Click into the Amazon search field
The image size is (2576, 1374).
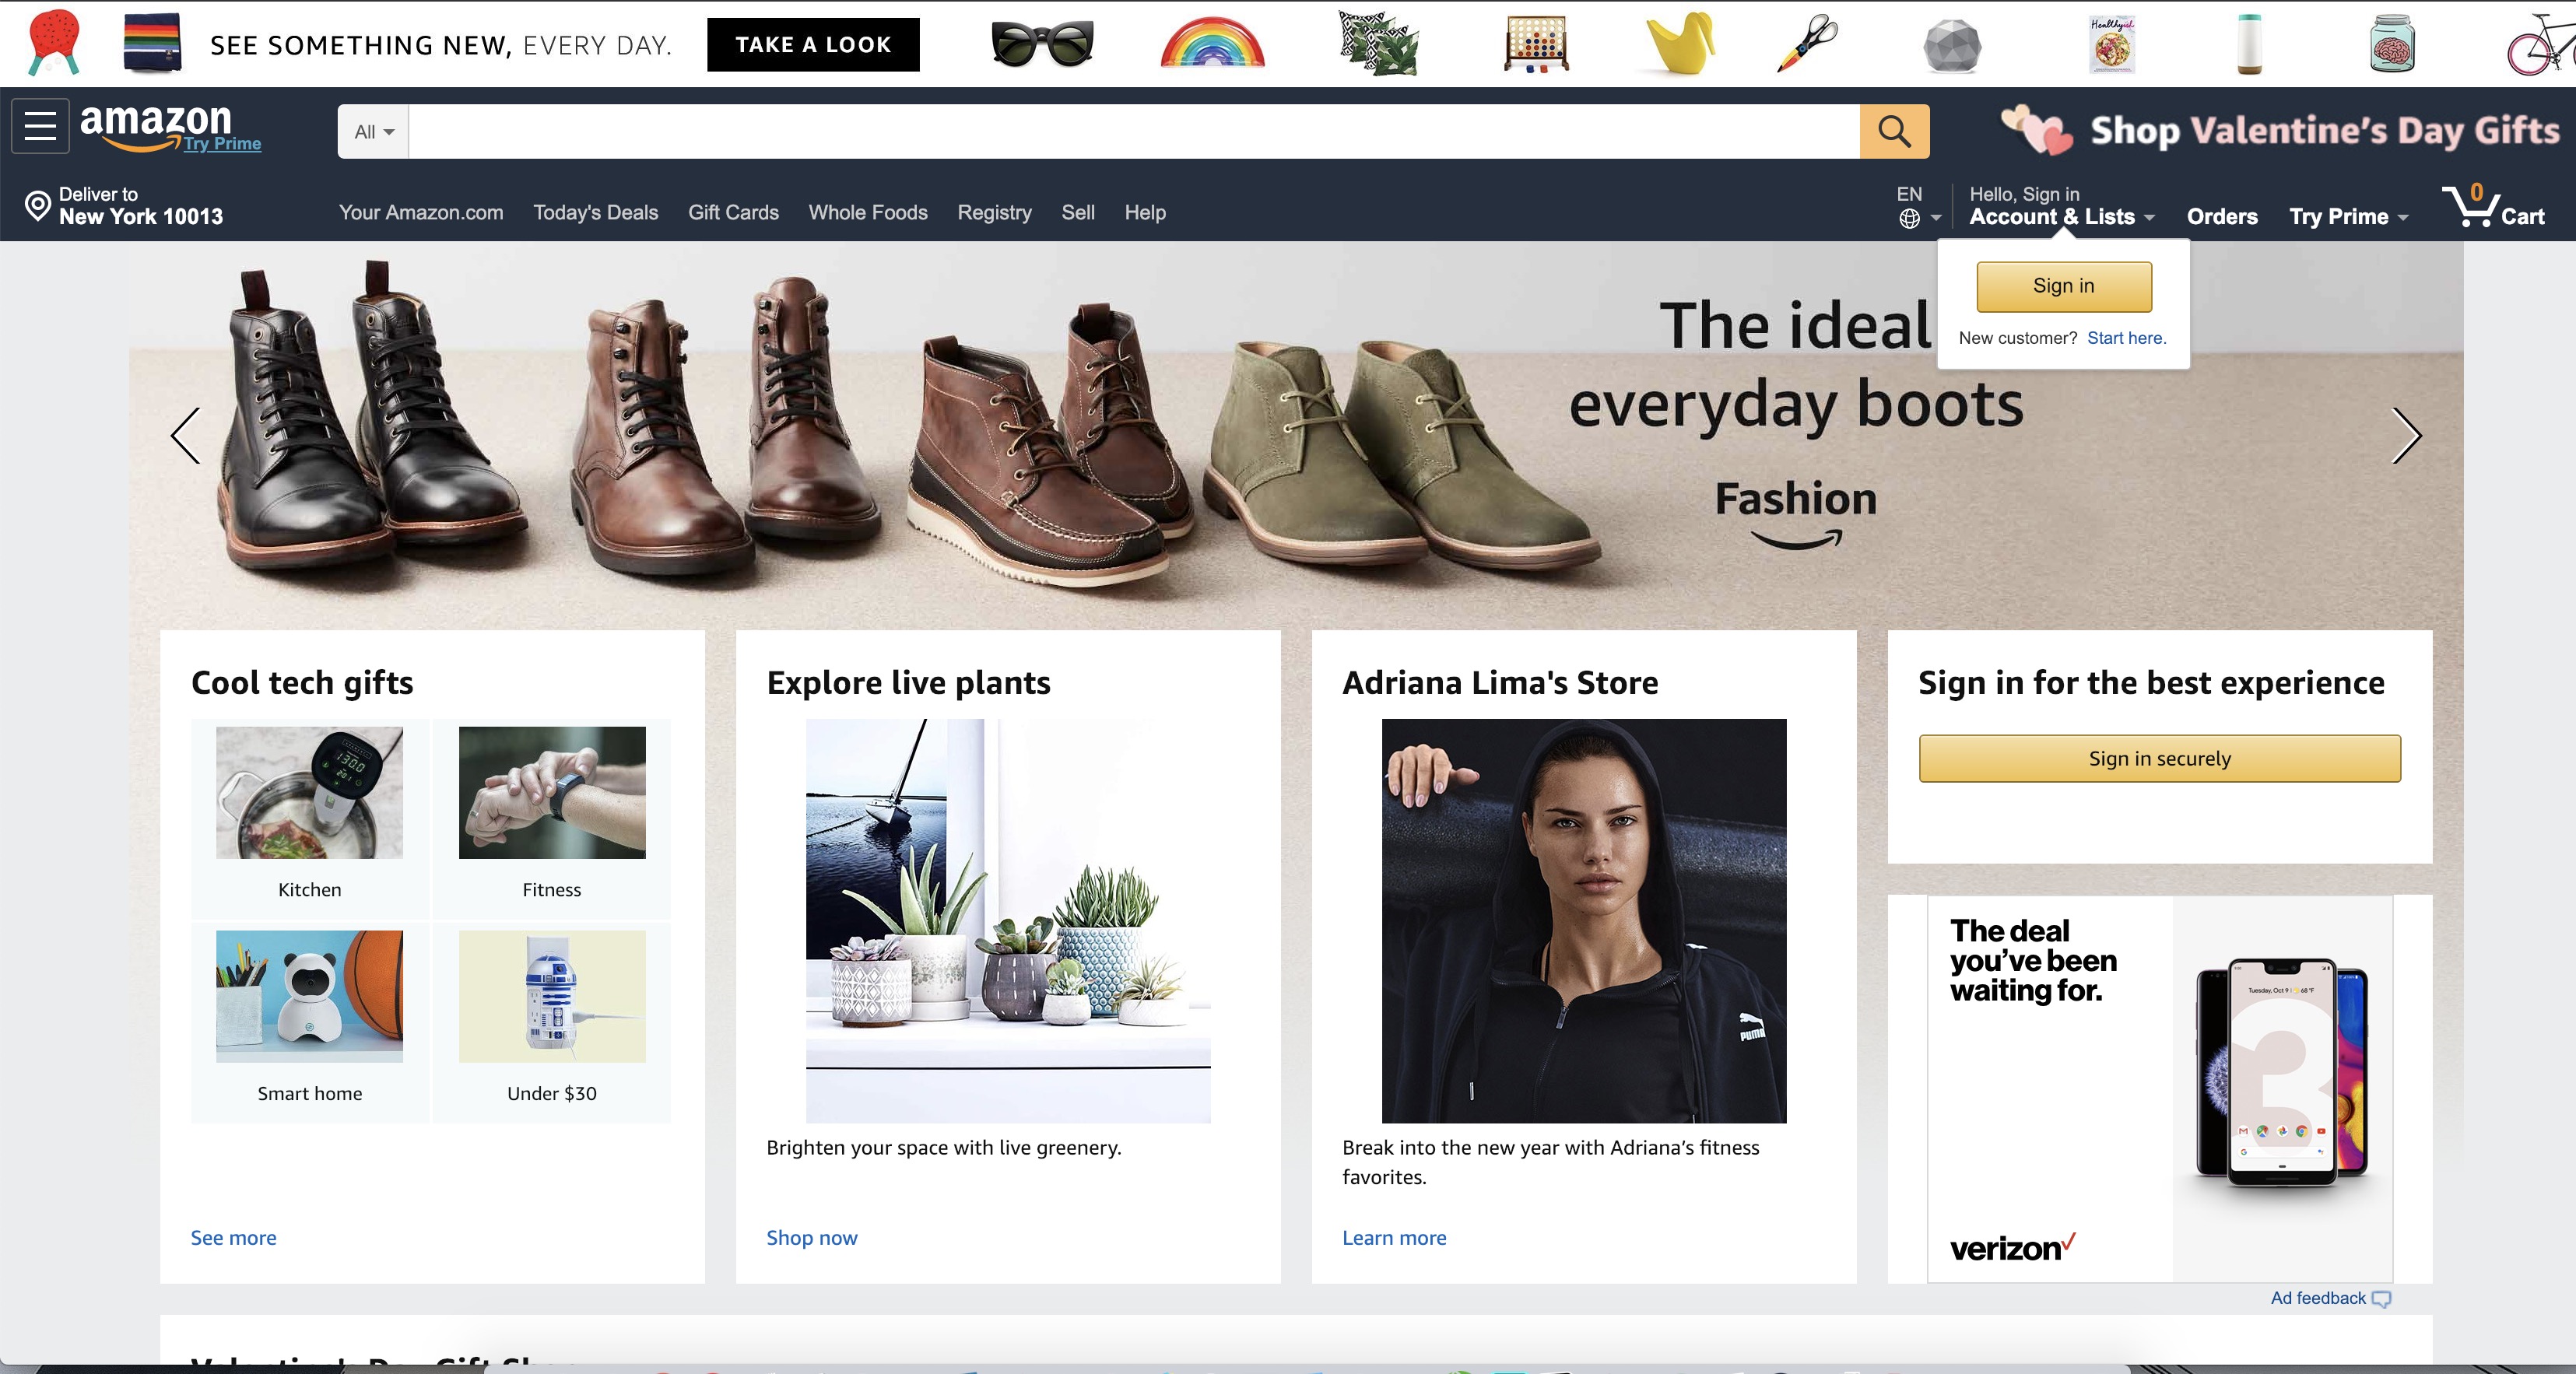tap(1132, 132)
